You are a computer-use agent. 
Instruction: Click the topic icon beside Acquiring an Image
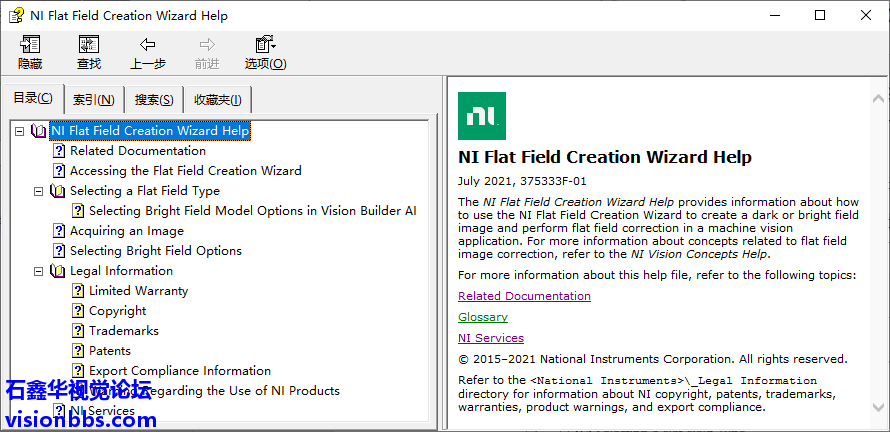pyautogui.click(x=59, y=231)
